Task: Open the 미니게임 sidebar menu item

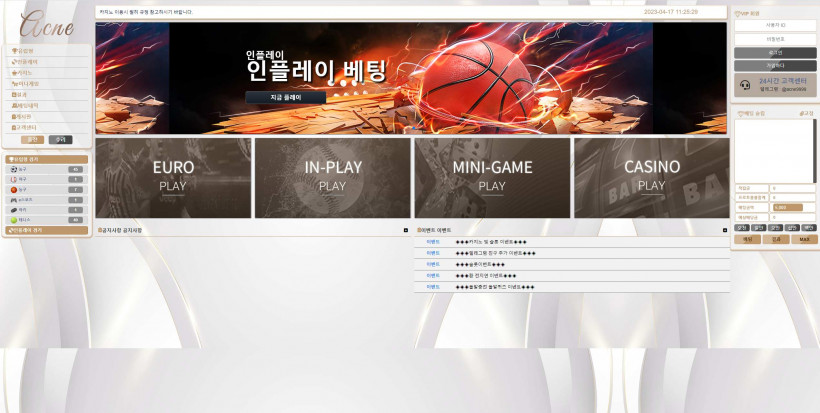Action: tap(48, 84)
